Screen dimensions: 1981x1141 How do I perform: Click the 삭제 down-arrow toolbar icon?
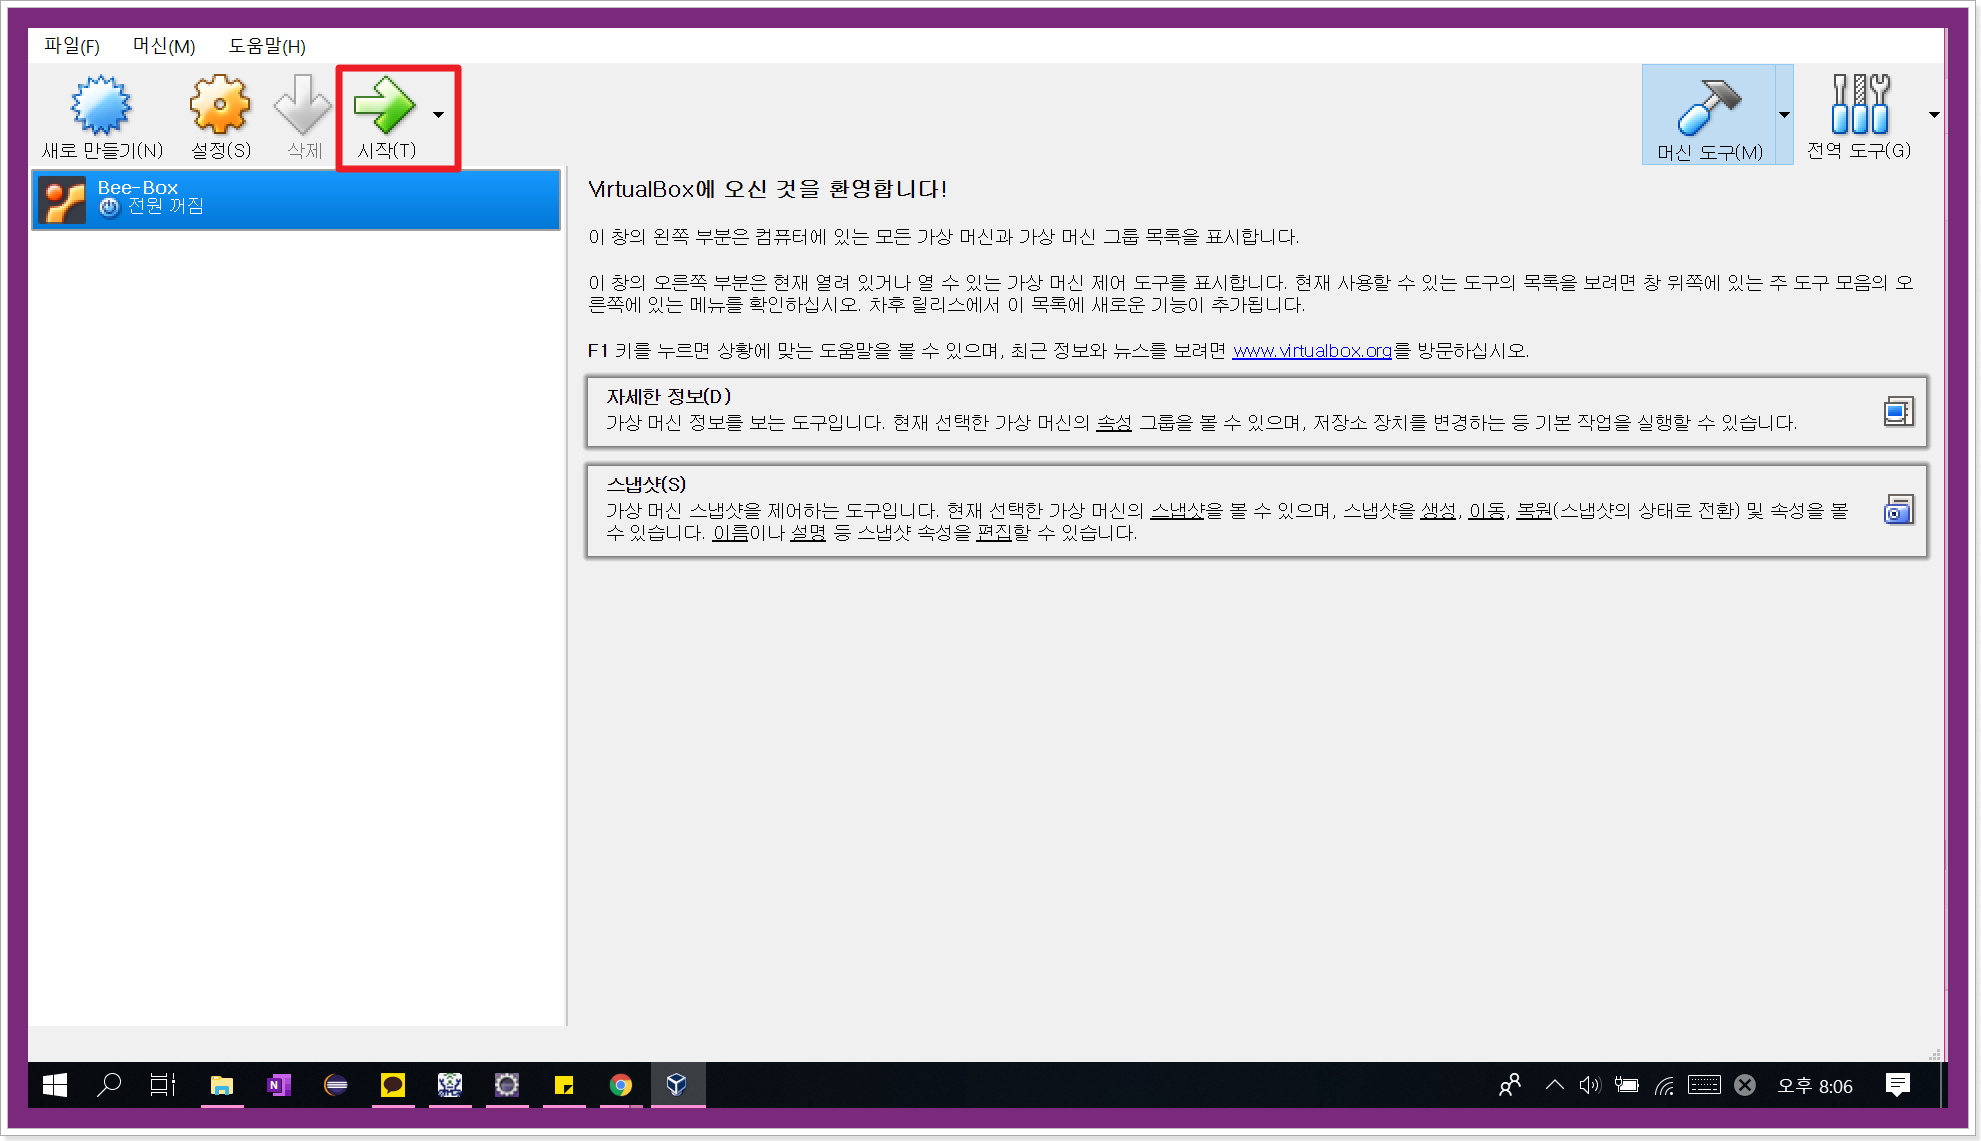[303, 105]
